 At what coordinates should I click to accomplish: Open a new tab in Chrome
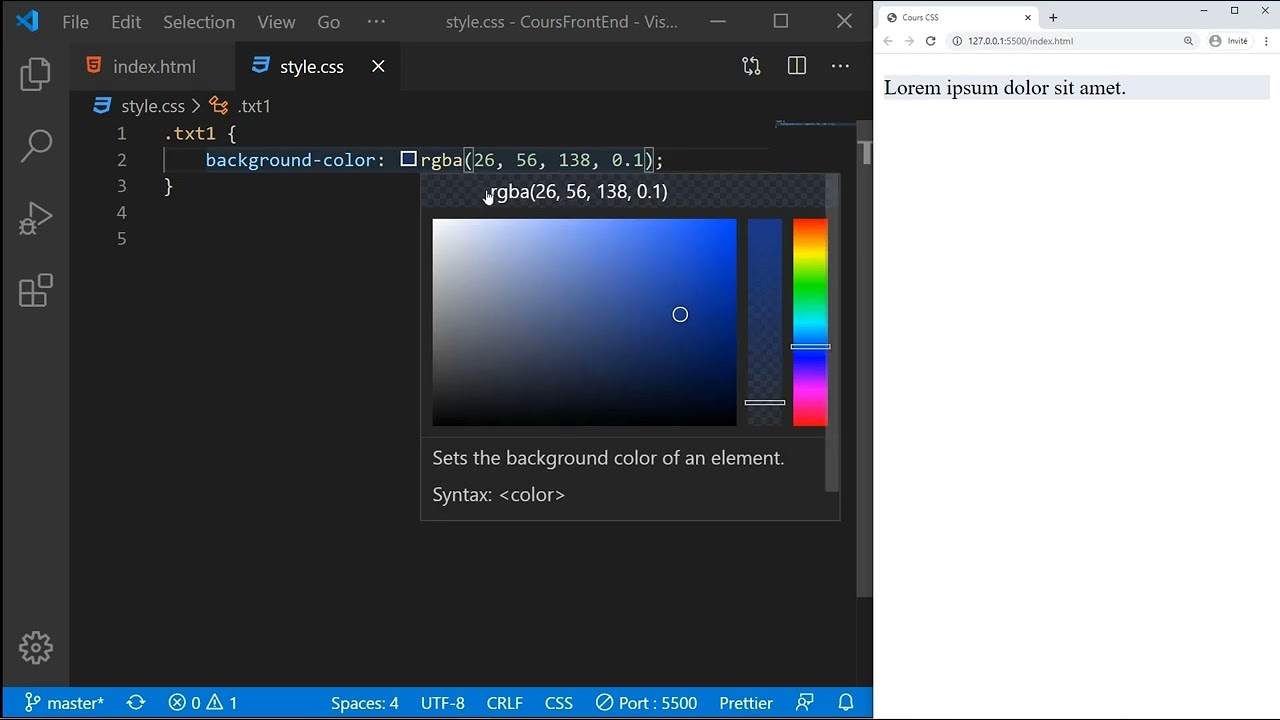1053,17
